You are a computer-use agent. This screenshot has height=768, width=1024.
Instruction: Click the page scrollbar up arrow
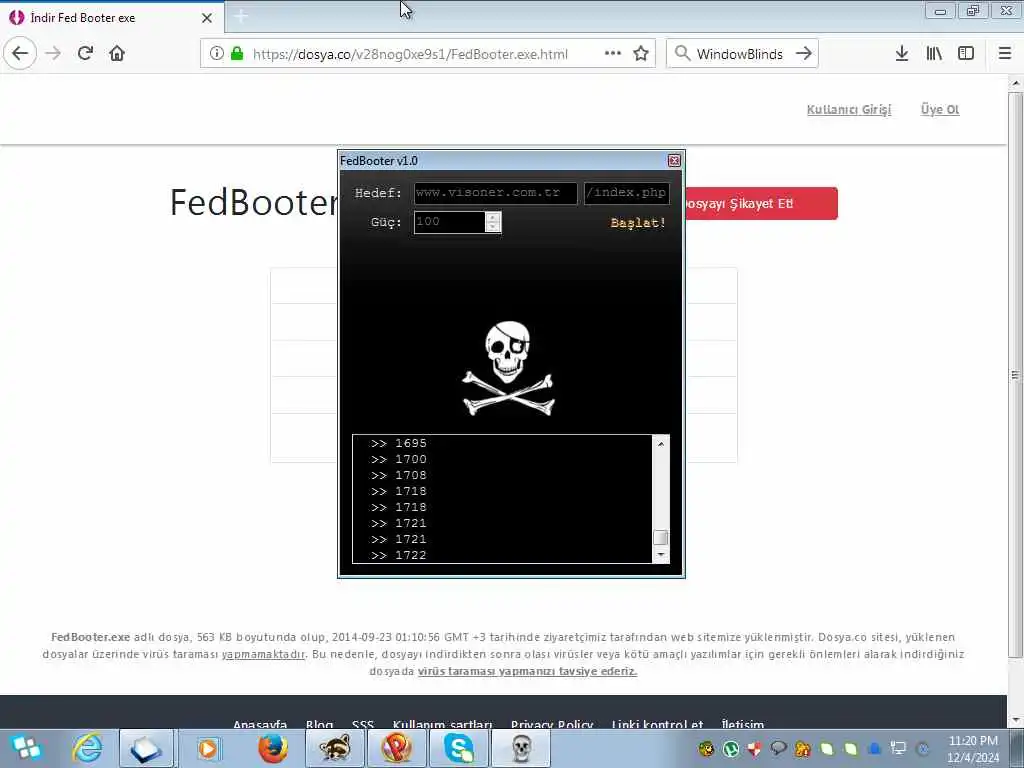[1016, 83]
